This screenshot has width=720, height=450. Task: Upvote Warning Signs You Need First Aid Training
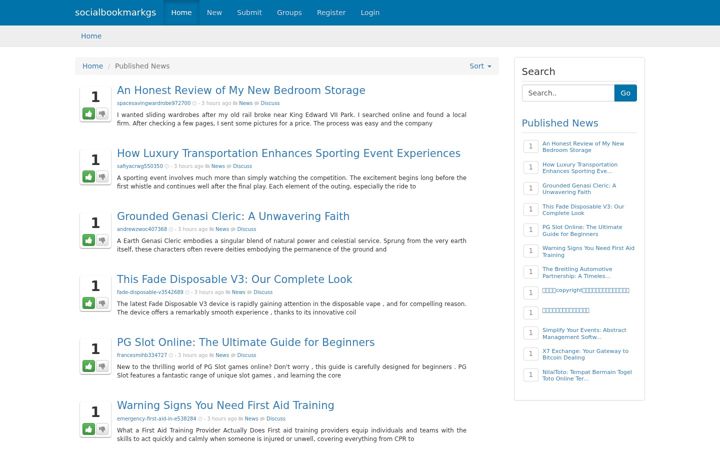point(89,429)
